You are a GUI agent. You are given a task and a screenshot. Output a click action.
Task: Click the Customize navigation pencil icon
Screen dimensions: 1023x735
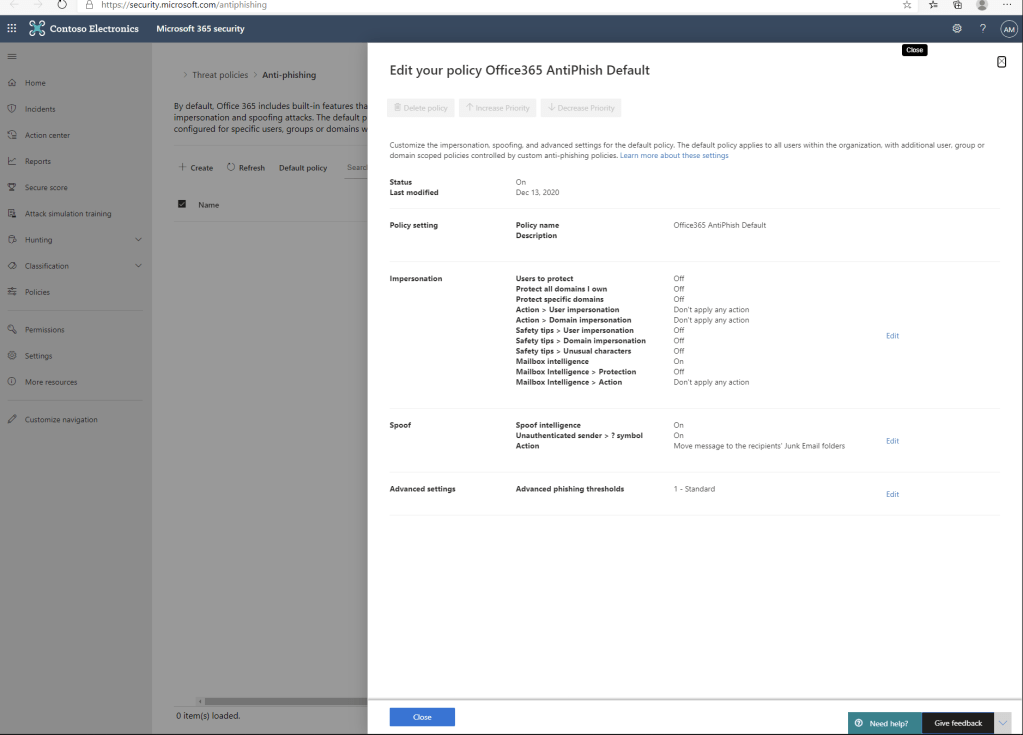click(x=12, y=419)
